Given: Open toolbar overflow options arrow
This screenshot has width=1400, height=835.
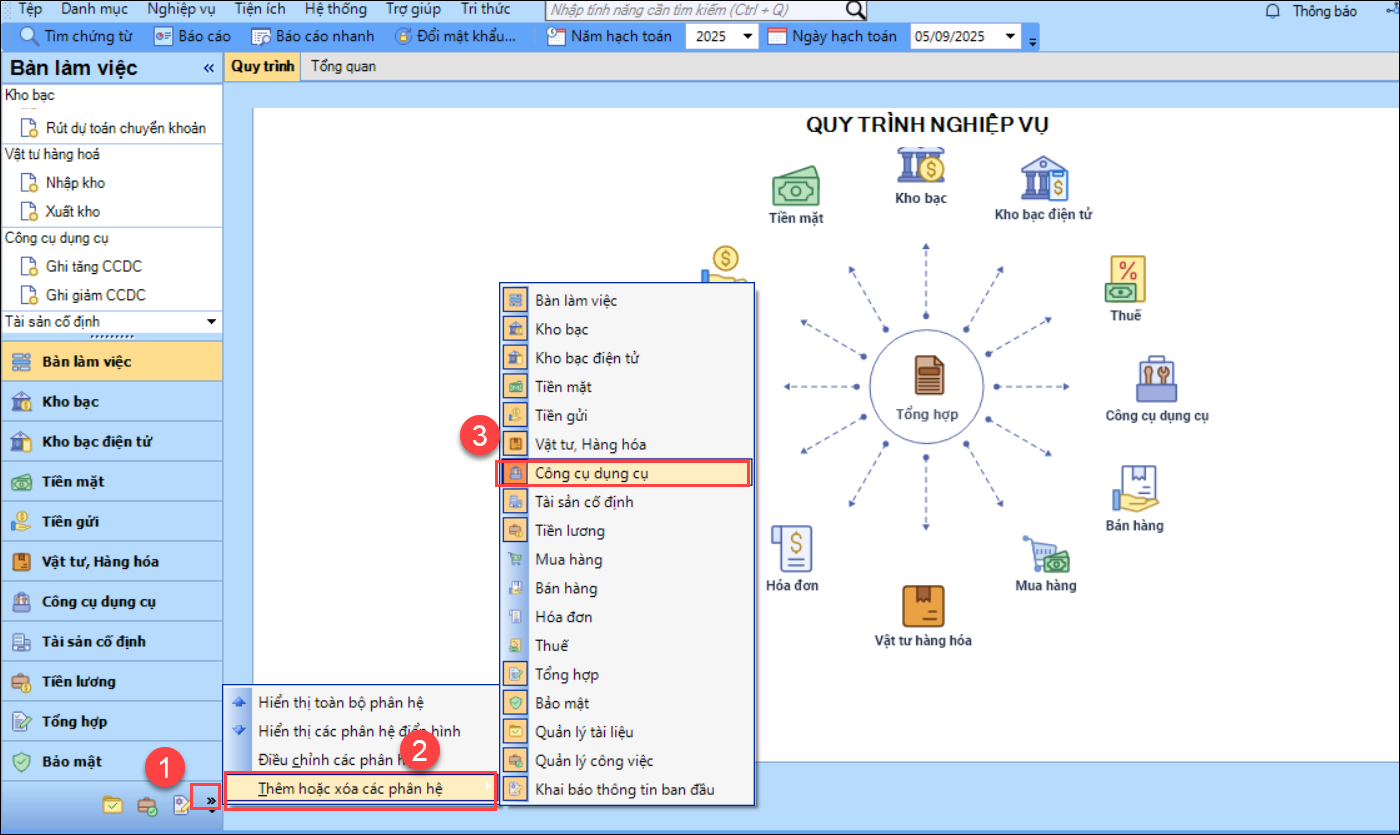Looking at the screenshot, I should point(1033,40).
